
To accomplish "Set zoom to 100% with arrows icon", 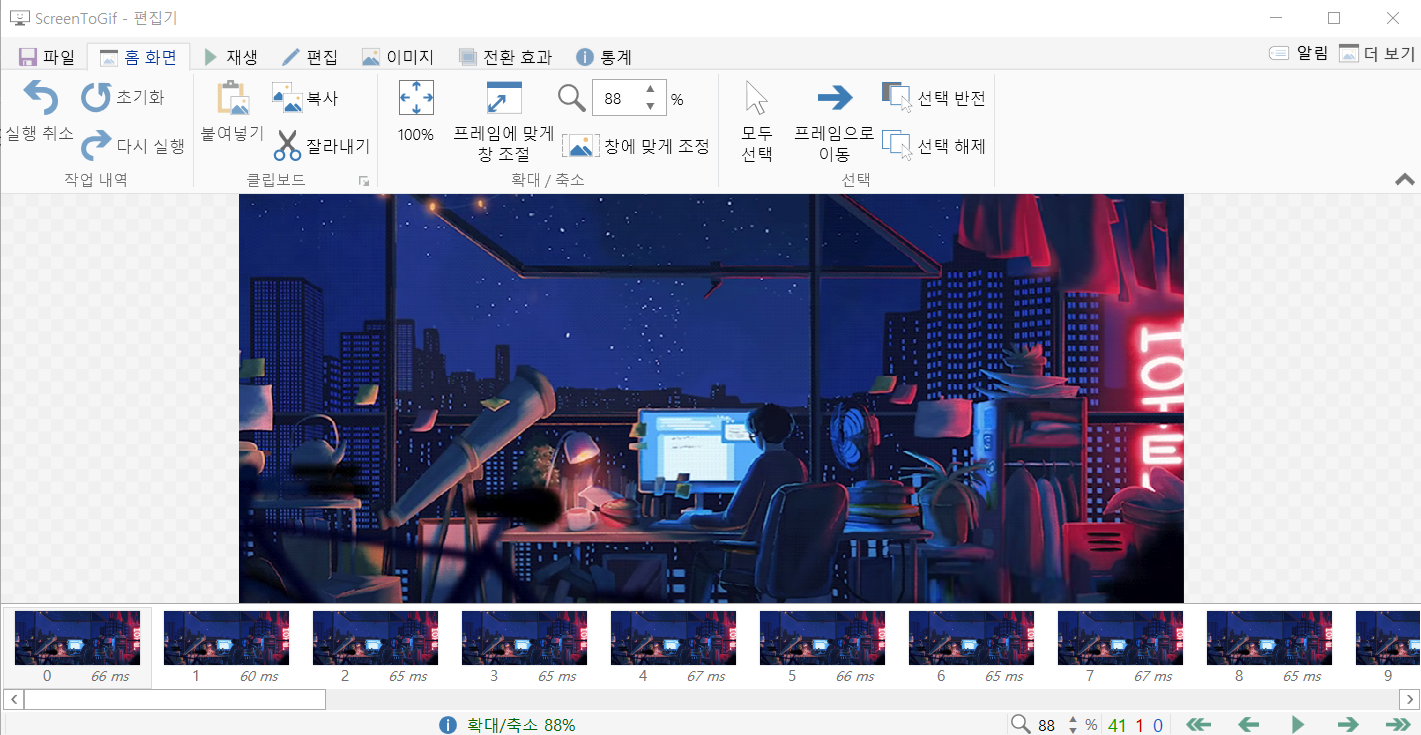I will [416, 98].
